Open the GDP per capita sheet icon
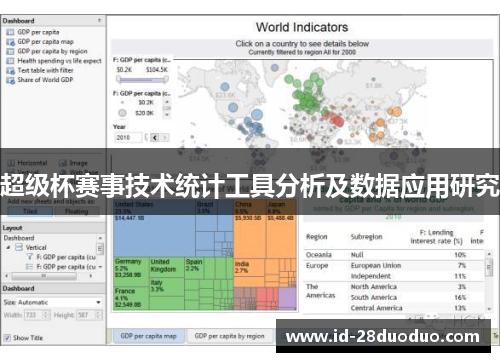The width and height of the screenshot is (500, 362). coord(10,32)
